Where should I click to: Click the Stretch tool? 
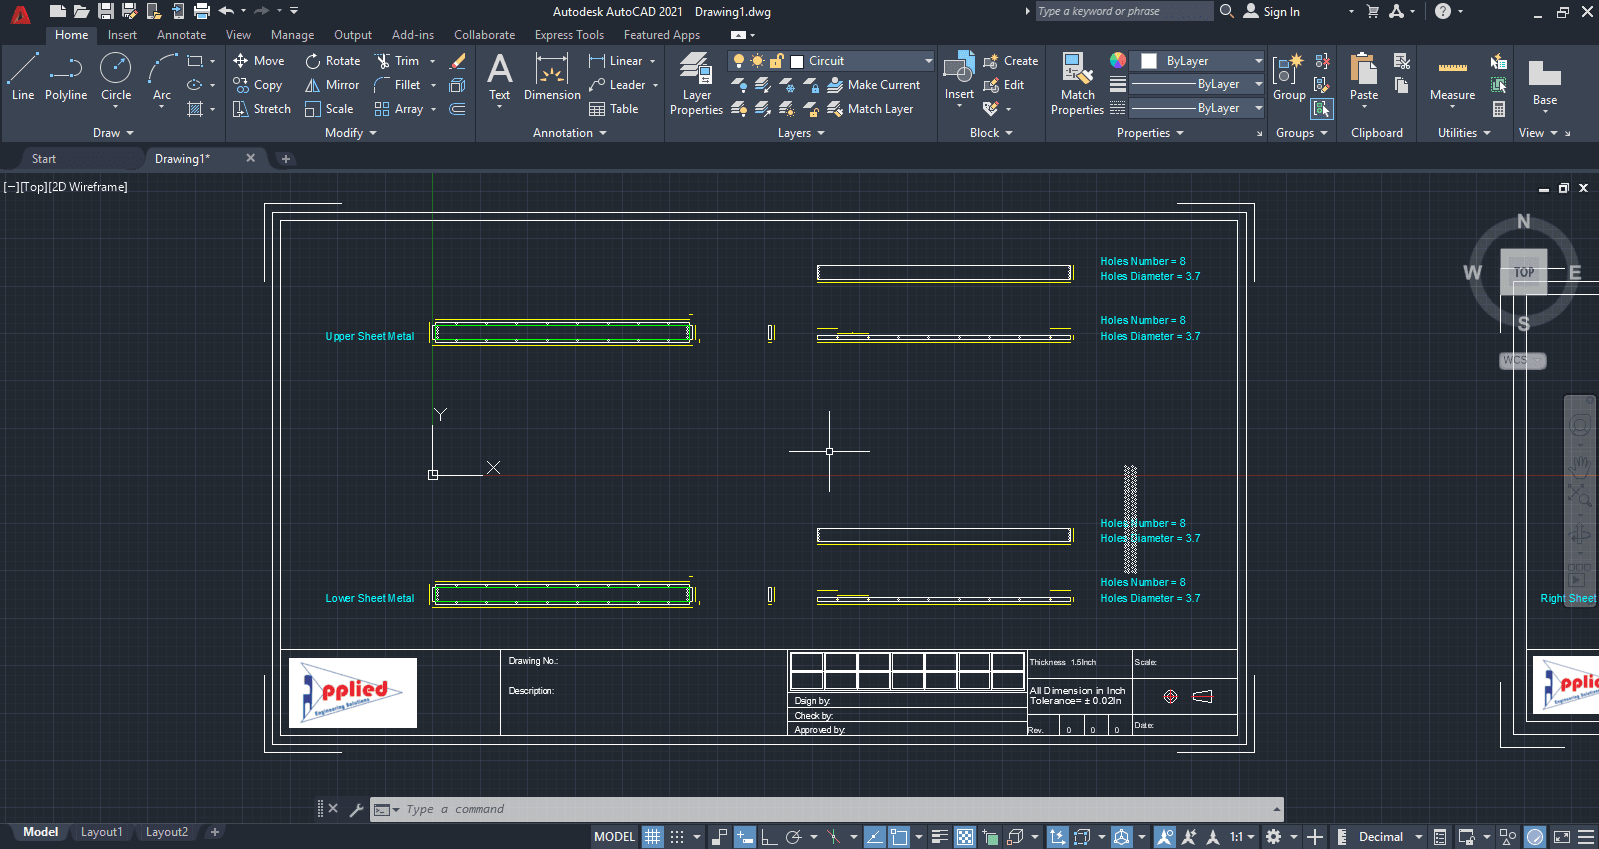pyautogui.click(x=262, y=109)
